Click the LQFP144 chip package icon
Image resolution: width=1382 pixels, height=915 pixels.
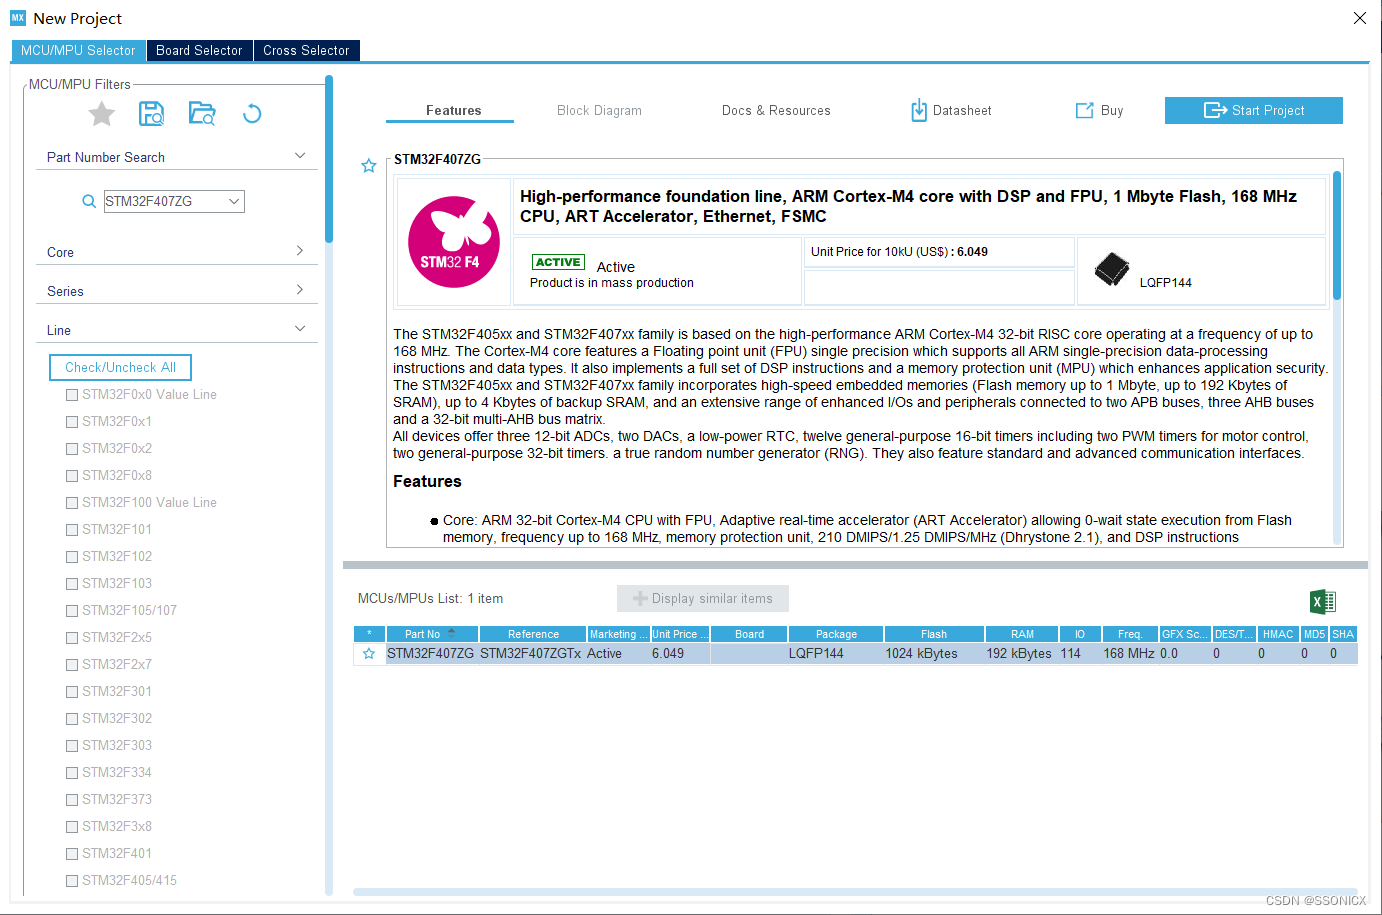click(x=1112, y=269)
